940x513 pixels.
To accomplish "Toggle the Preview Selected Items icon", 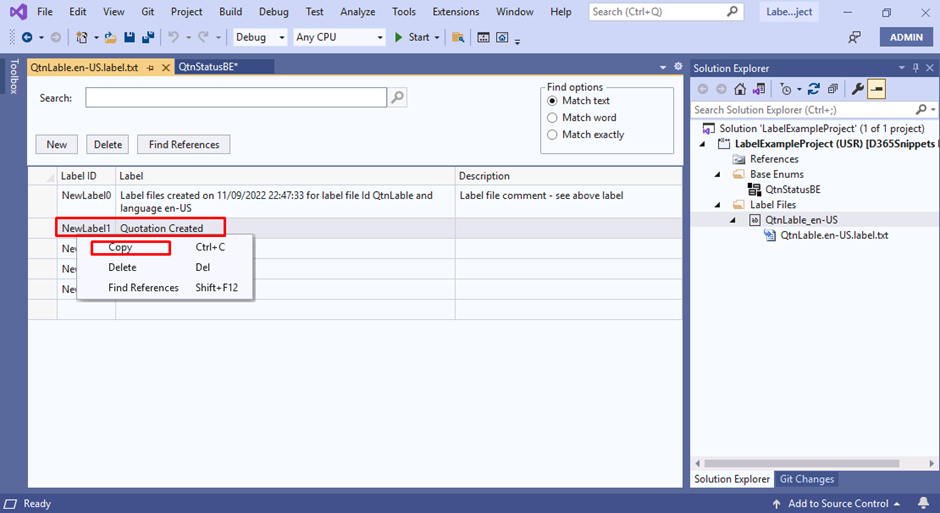I will coord(876,89).
